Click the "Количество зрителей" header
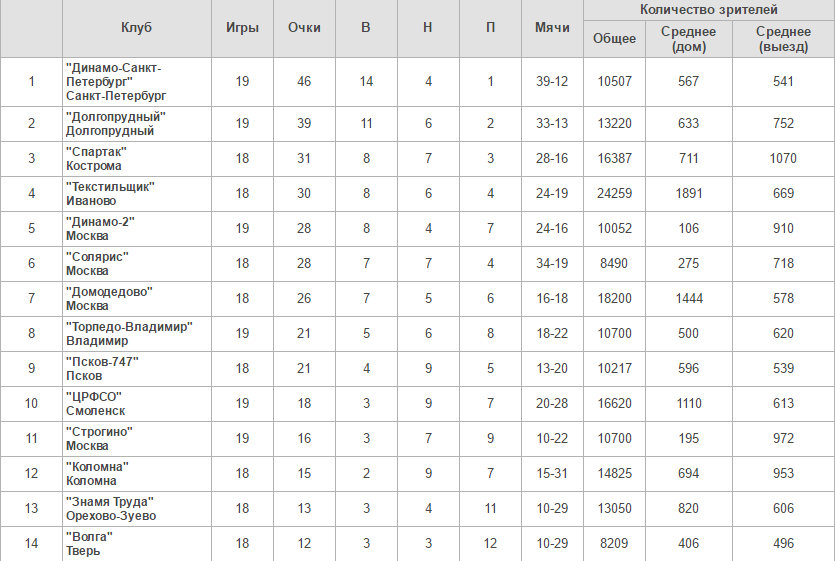The height and width of the screenshot is (561, 835). (708, 9)
